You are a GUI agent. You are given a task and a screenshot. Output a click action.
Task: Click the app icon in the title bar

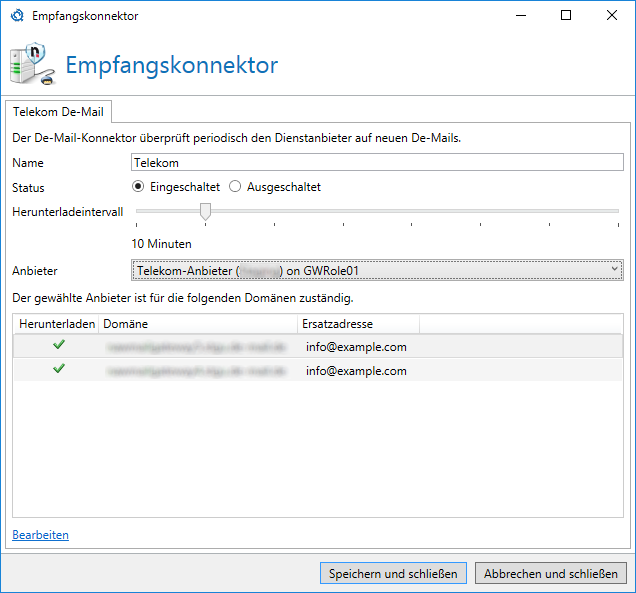(x=17, y=16)
